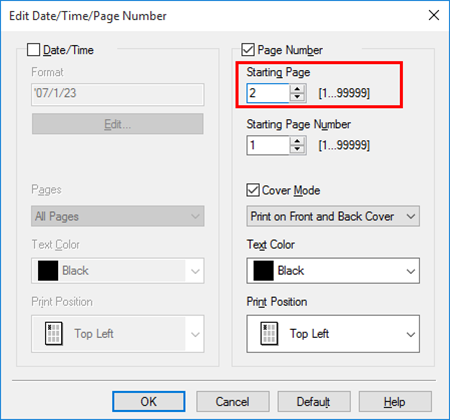This screenshot has height=420, width=450.
Task: Close the Edit Date/Time/Page Number dialog
Action: click(434, 15)
